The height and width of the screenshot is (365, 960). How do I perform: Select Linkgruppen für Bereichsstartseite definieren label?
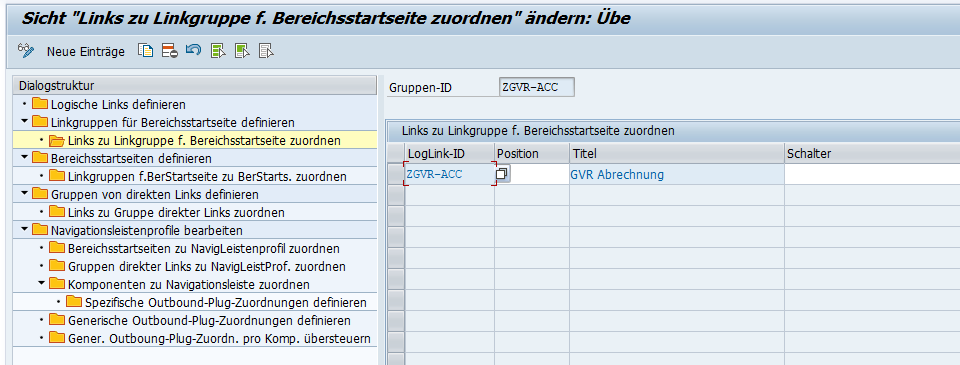[x=173, y=122]
